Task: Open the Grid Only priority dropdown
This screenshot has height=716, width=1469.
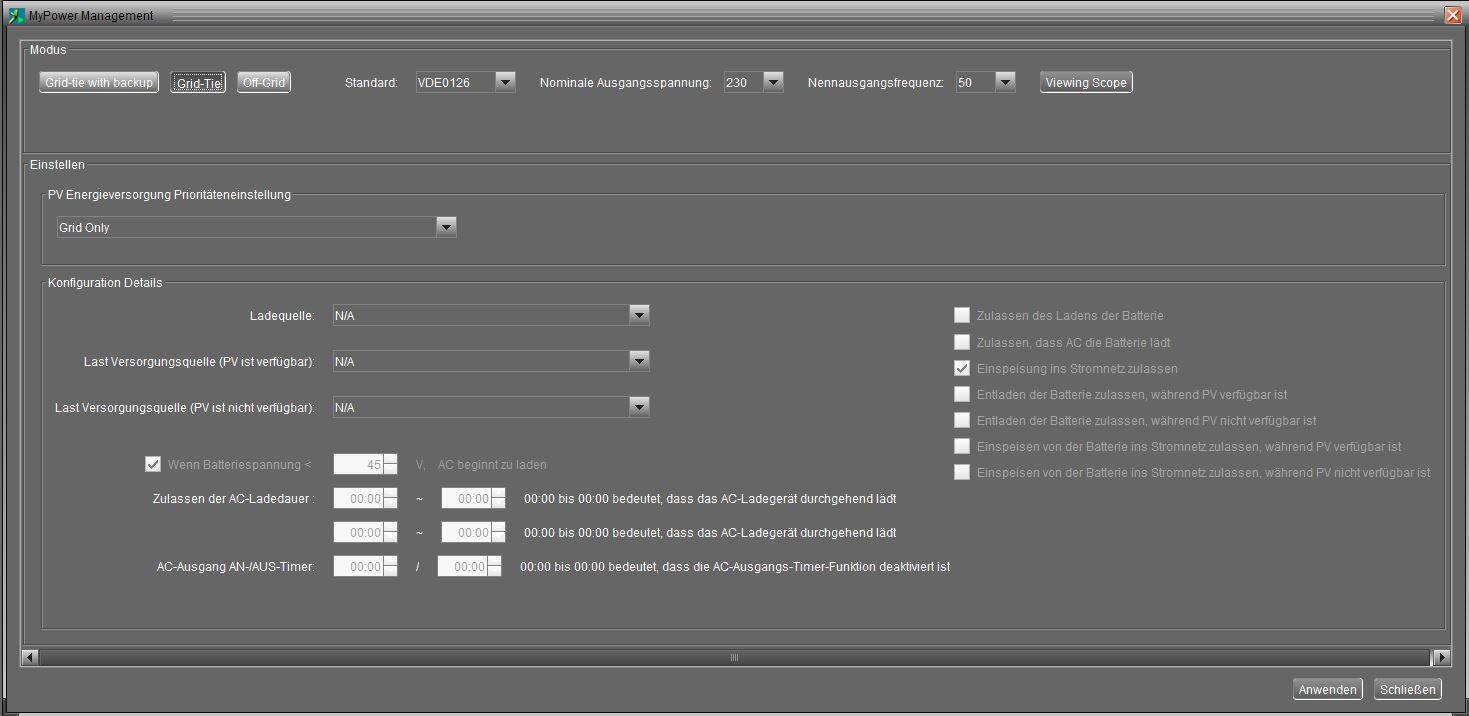Action: point(256,227)
